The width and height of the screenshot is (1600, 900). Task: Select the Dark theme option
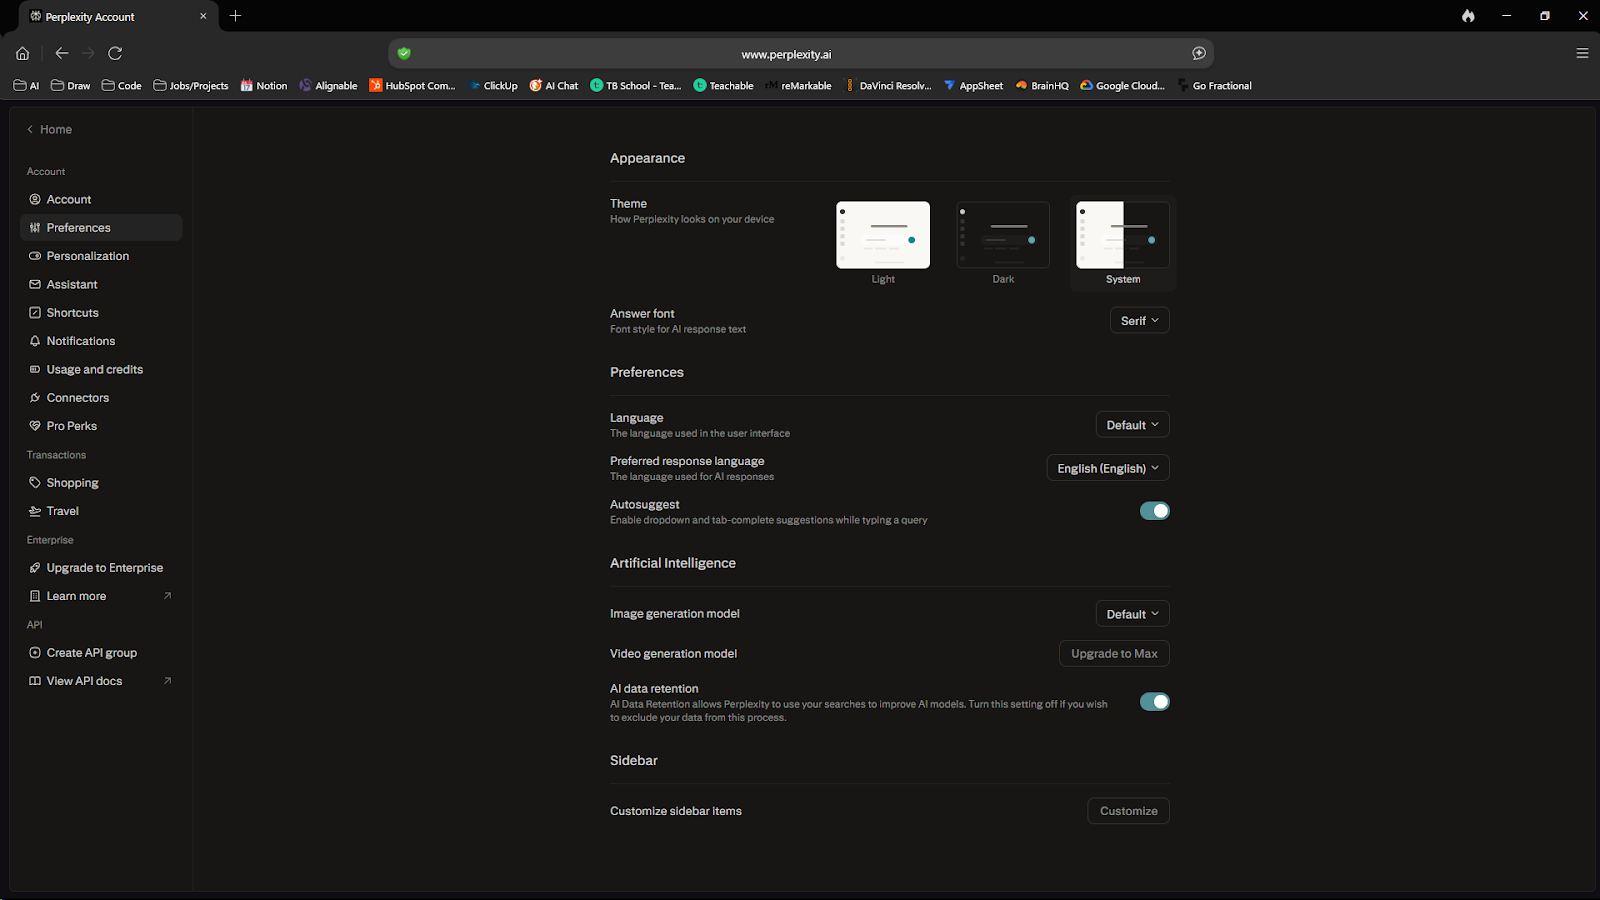1002,235
